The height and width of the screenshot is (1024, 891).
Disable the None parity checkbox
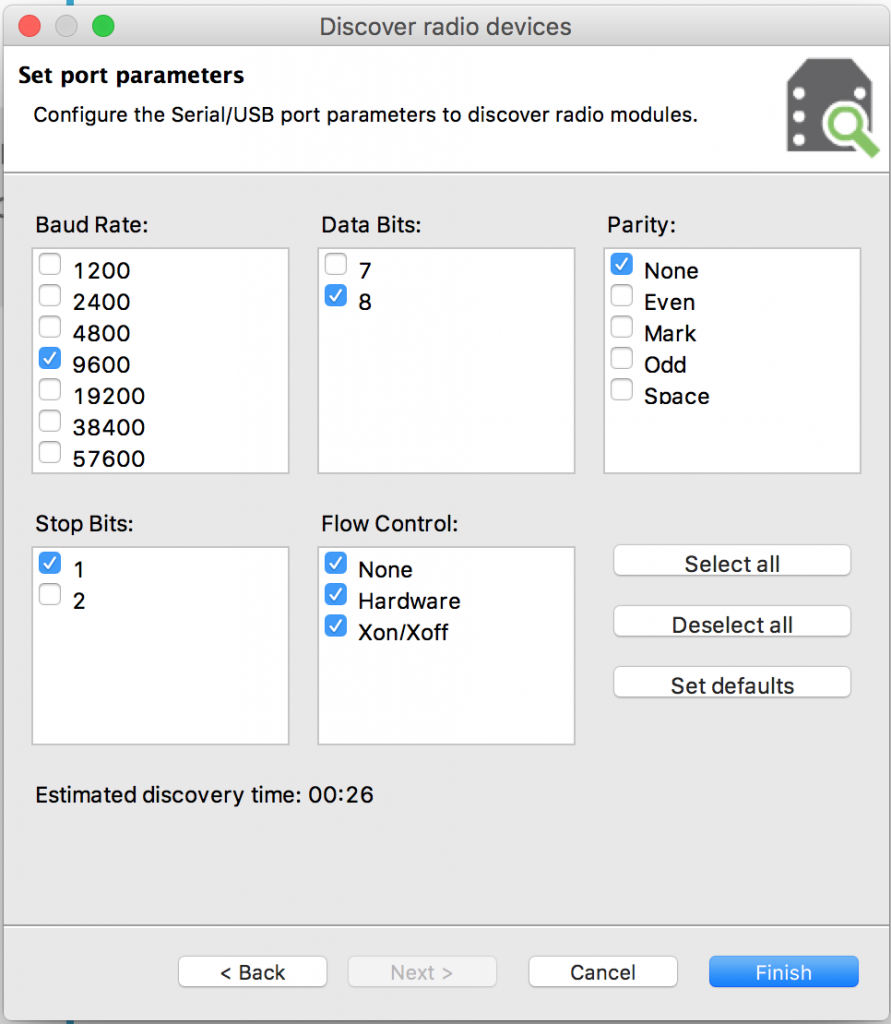(x=621, y=264)
